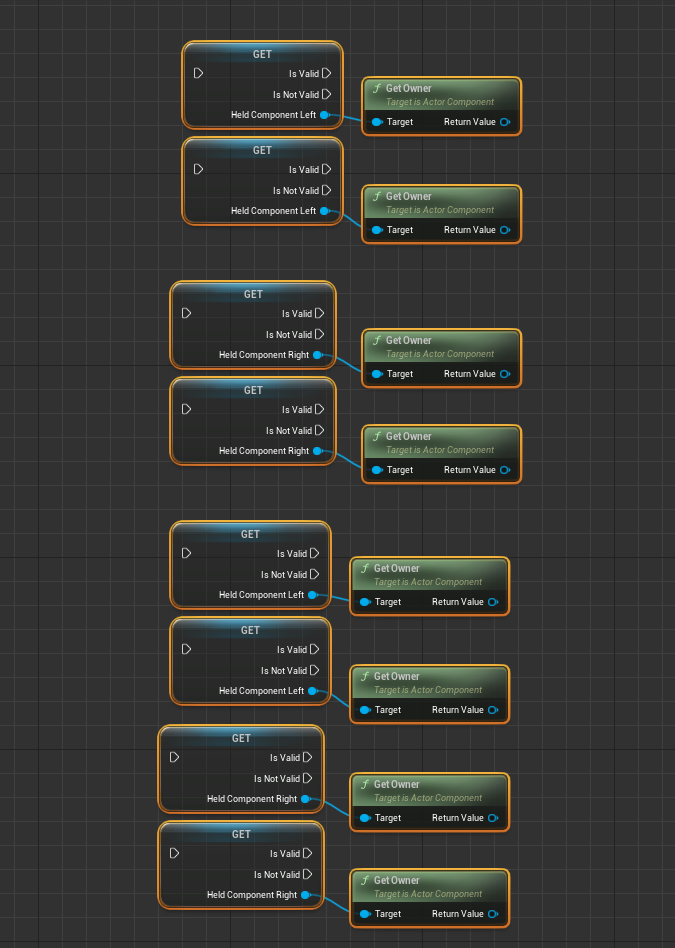Click Target pin, sixth Get Owner node from top

(365, 710)
